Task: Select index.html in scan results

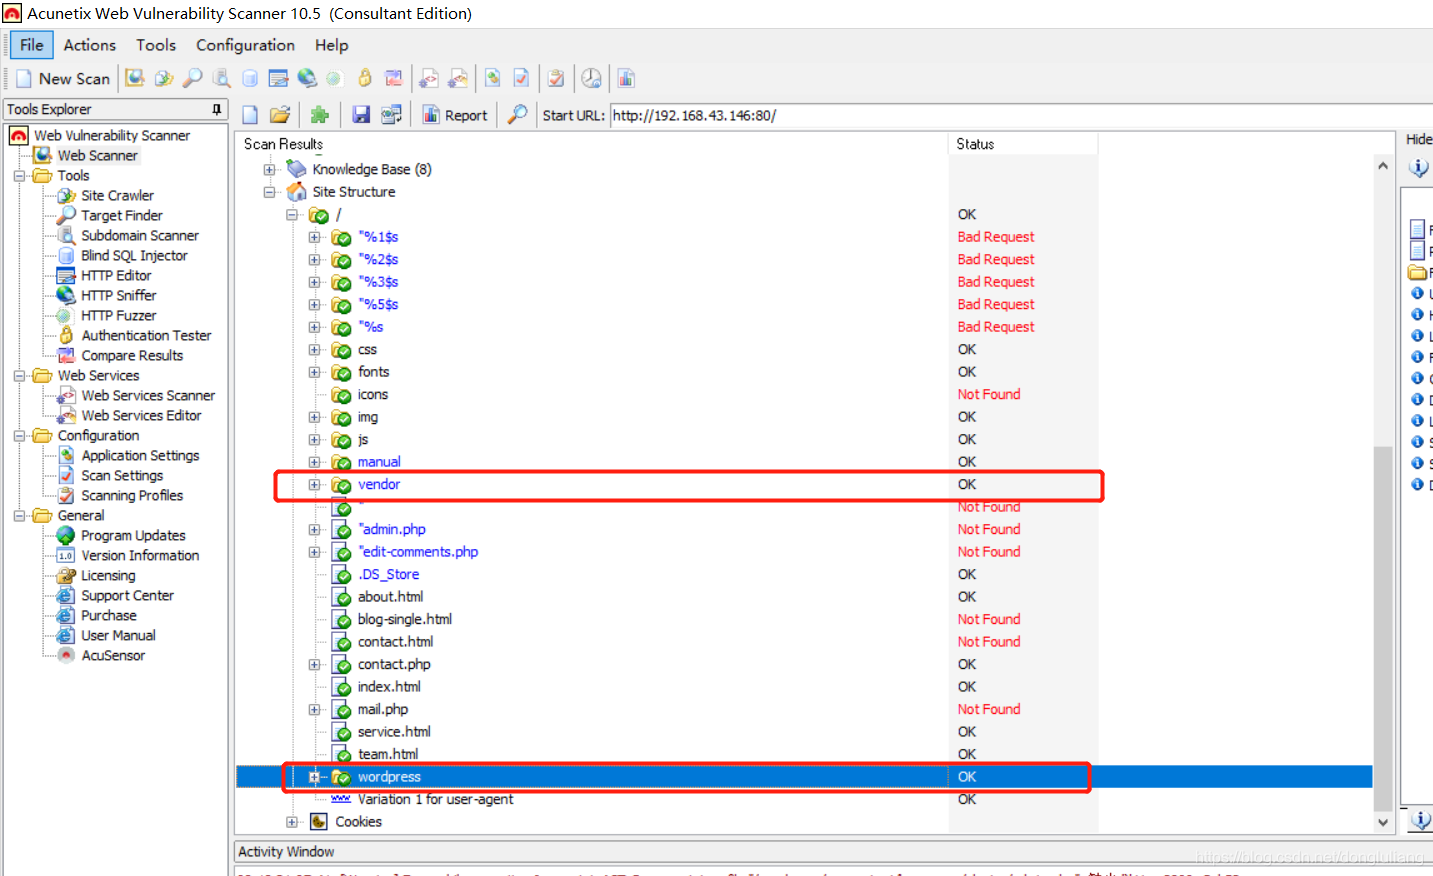Action: point(389,687)
